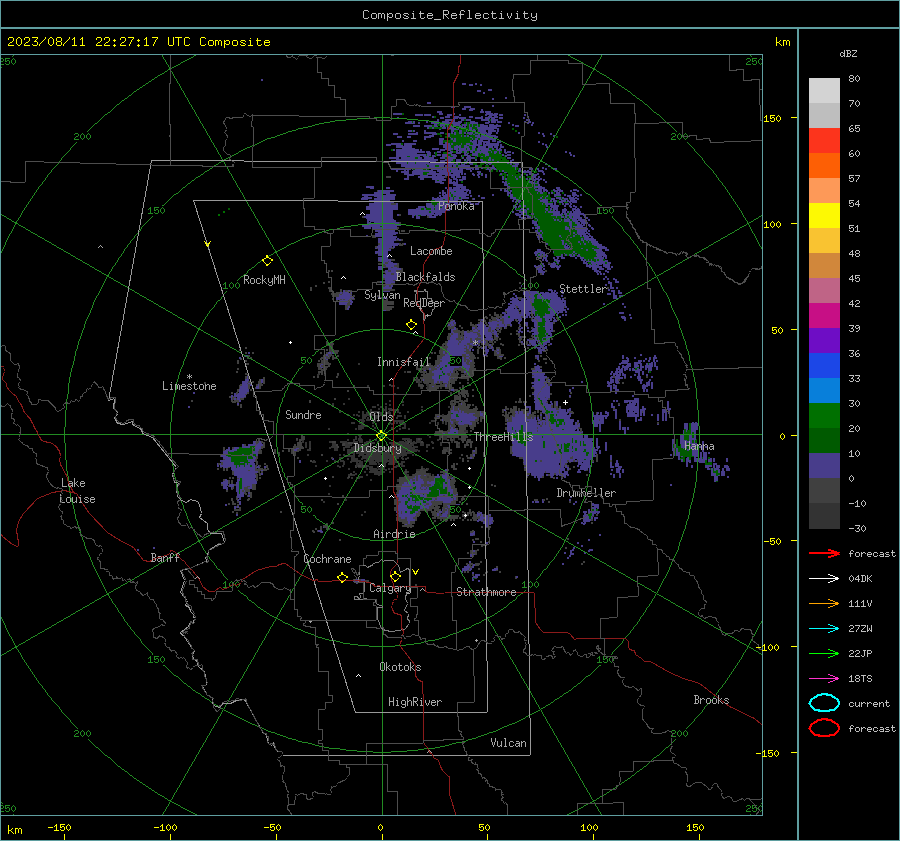This screenshot has height=841, width=900.
Task: Click the magenta 18TS arrow legend icon
Action: [824, 679]
